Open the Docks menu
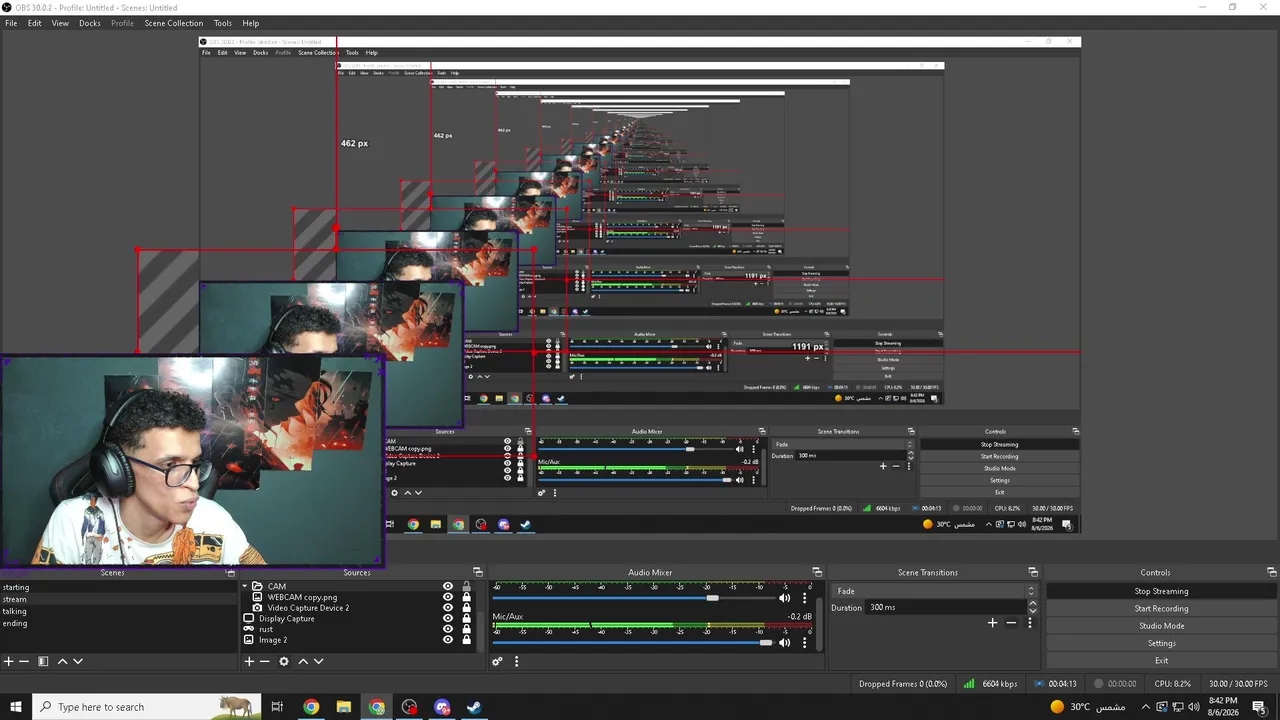The height and width of the screenshot is (720, 1280). (x=90, y=23)
